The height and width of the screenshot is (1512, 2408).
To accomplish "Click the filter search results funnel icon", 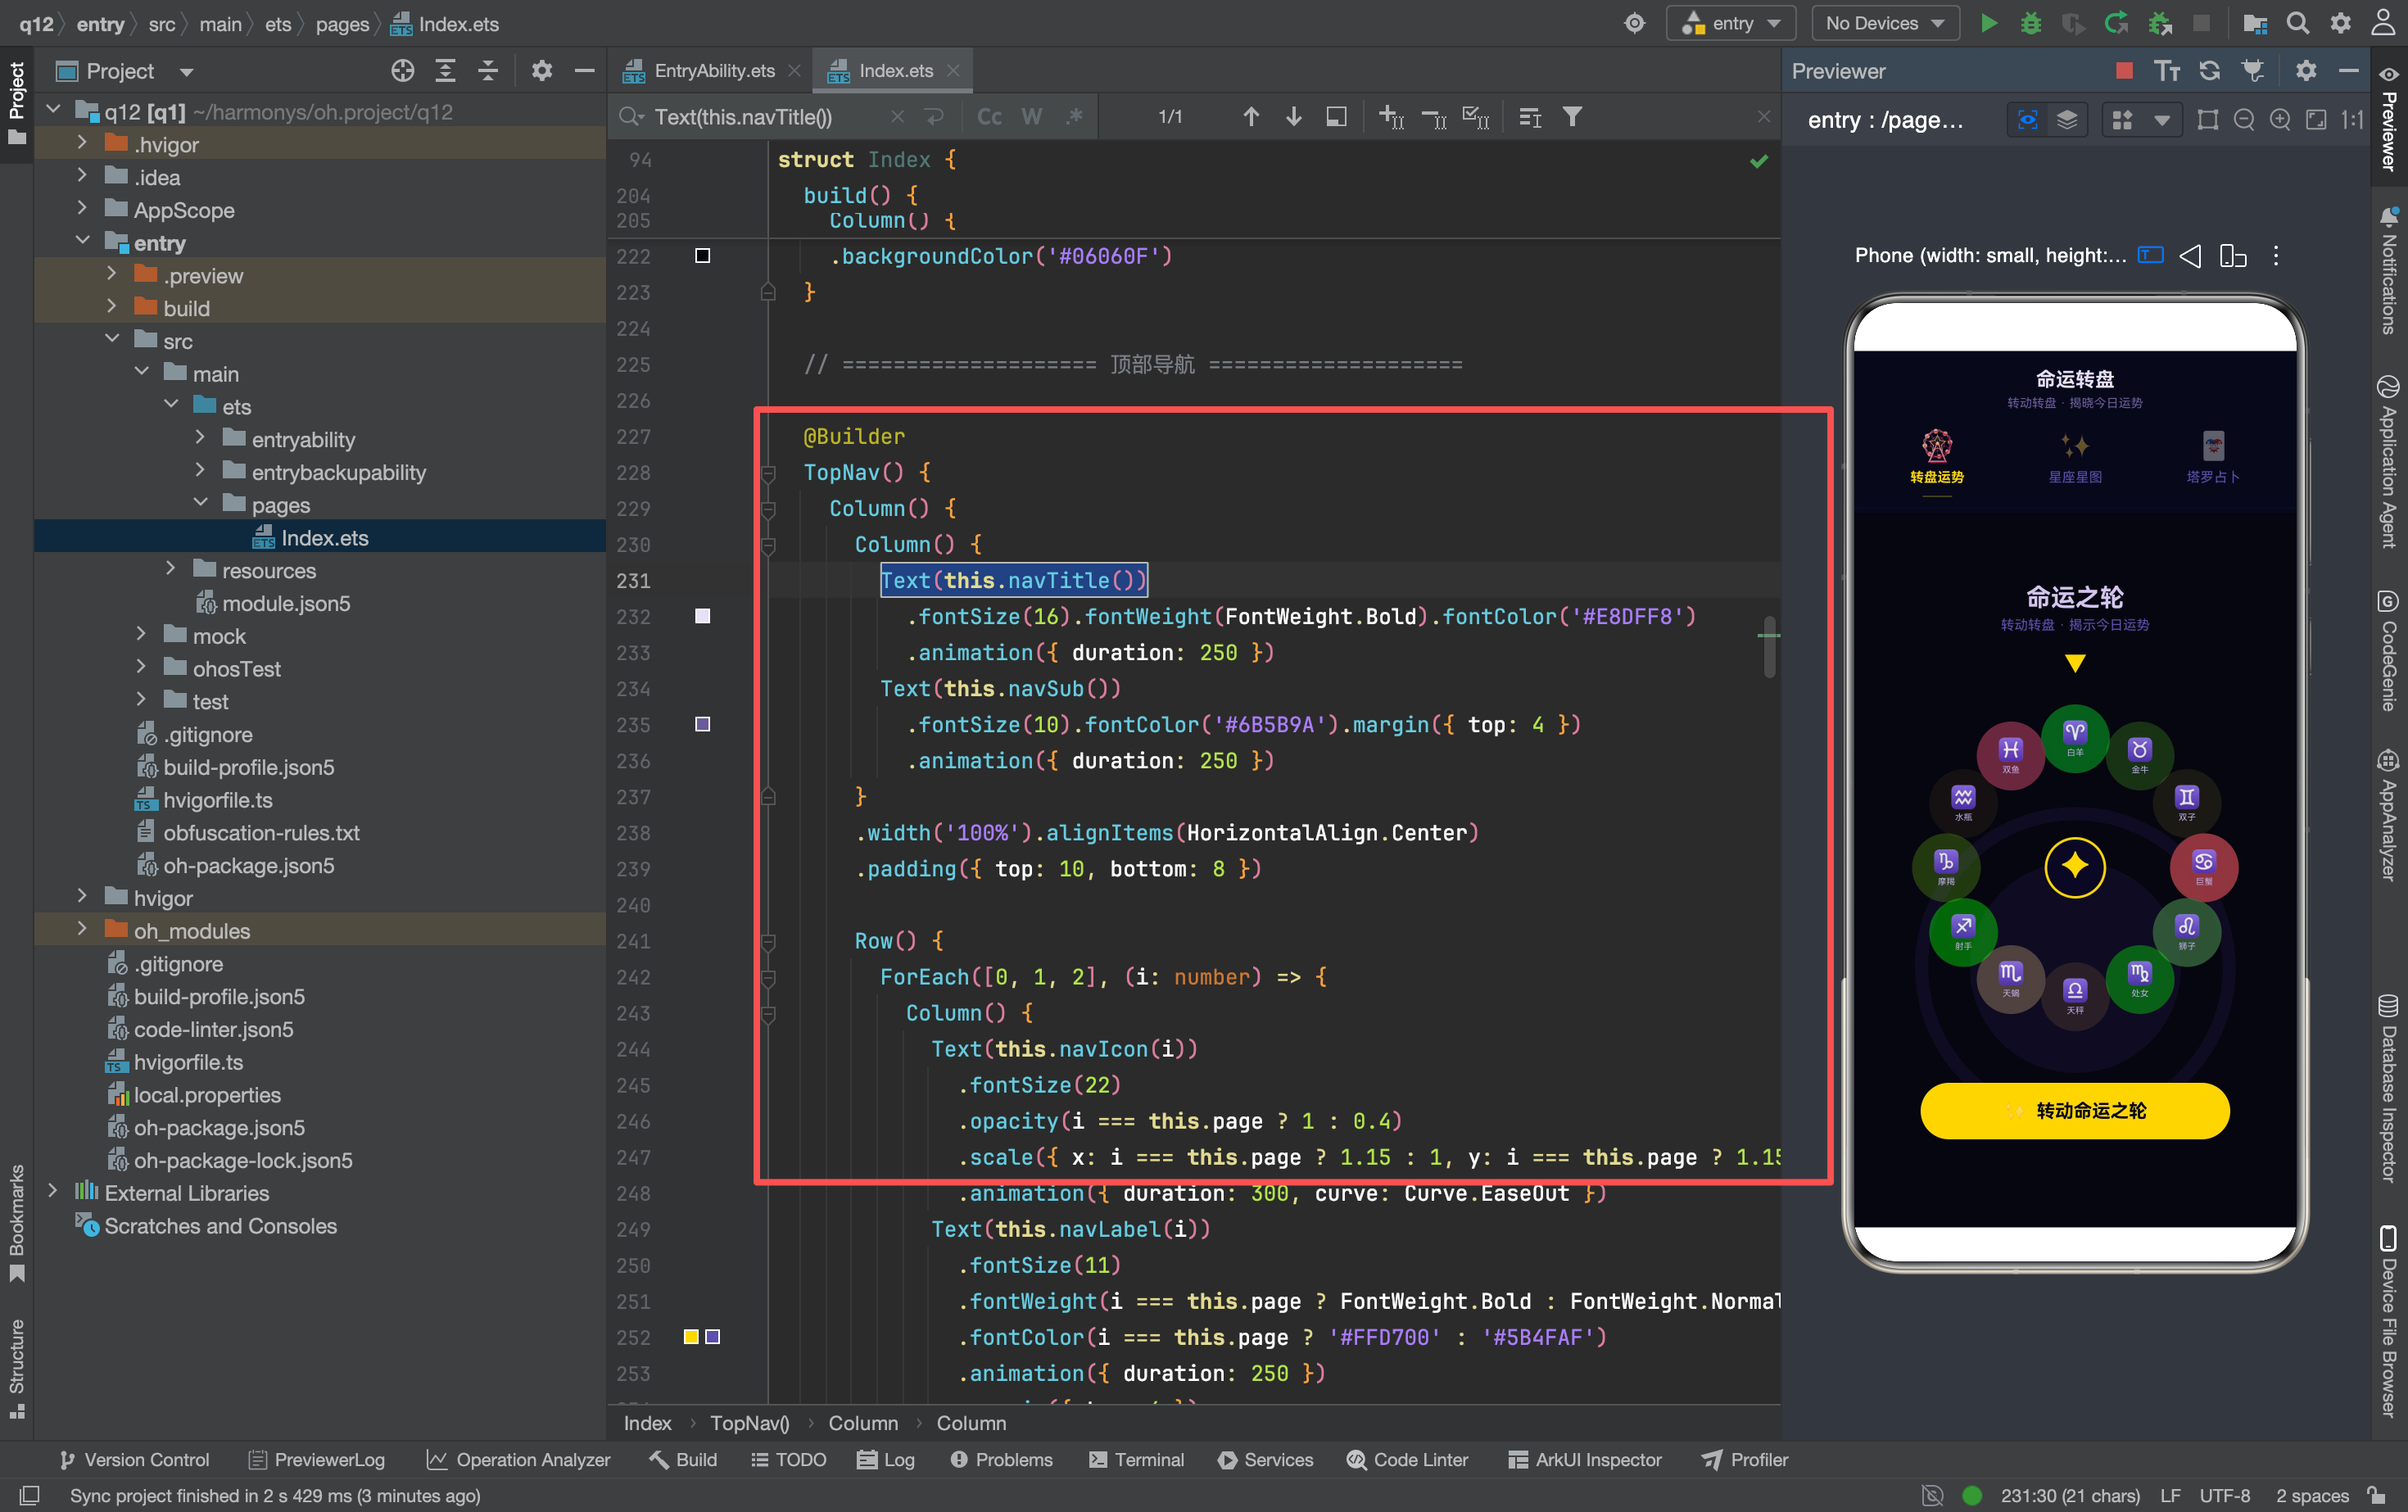I will click(x=1572, y=117).
